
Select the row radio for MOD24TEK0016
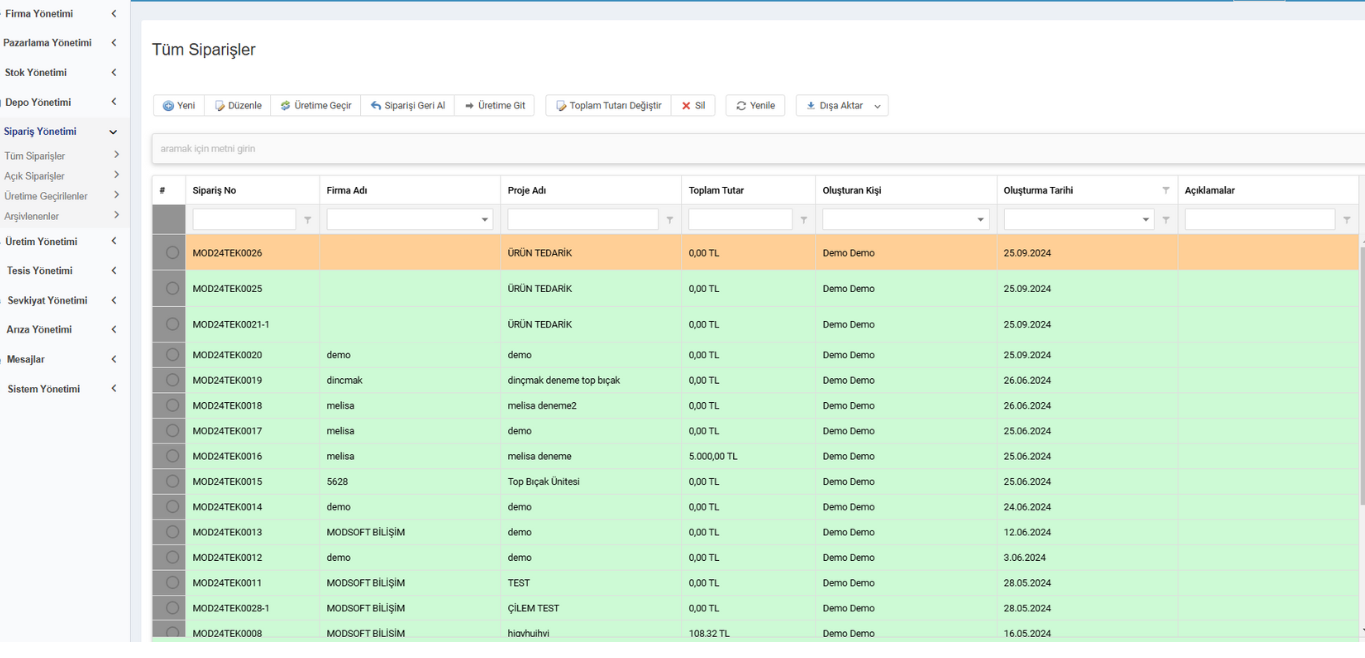[172, 456]
